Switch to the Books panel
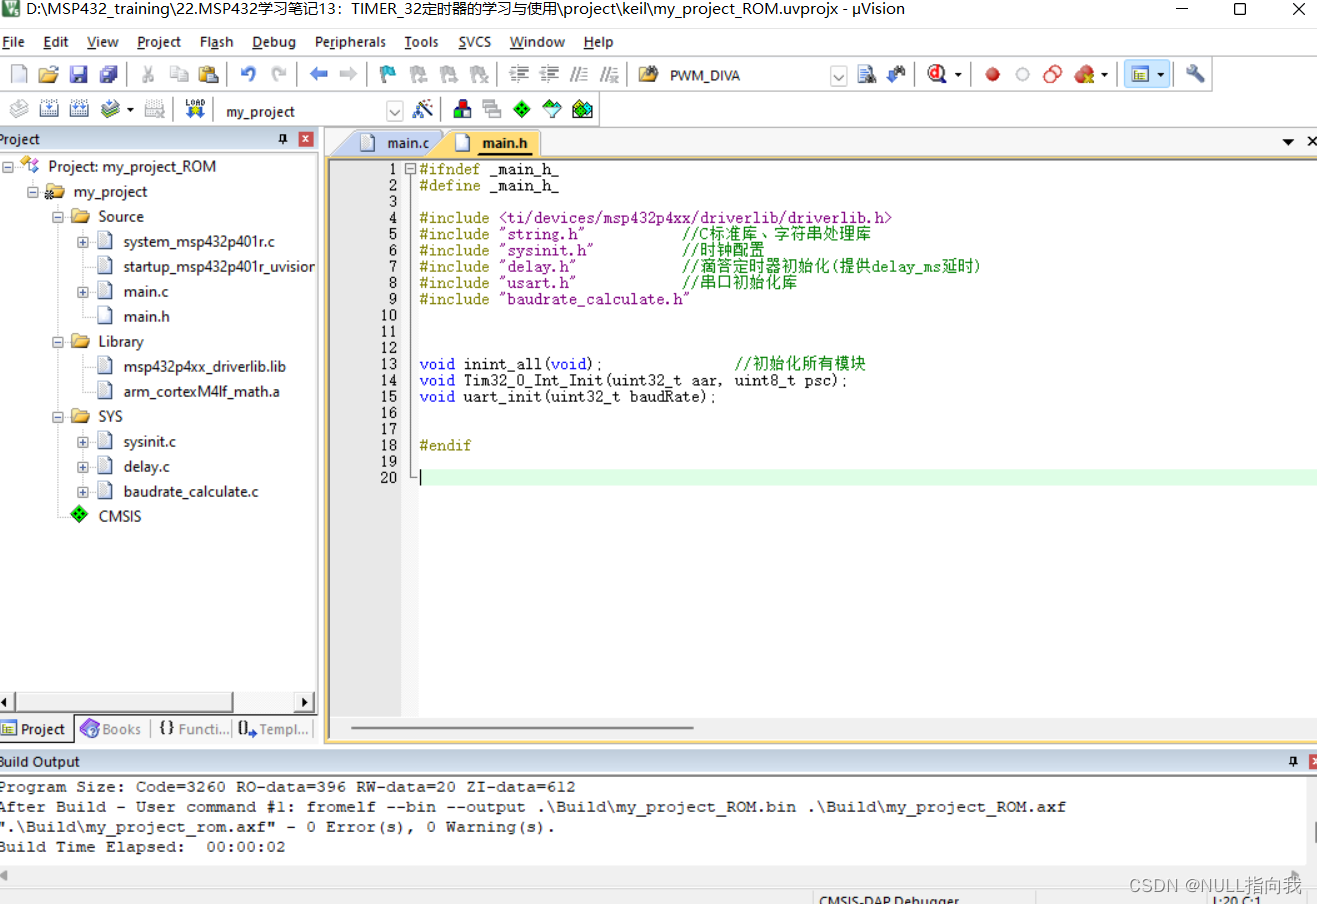Screen dimensions: 1317x904 click(110, 728)
